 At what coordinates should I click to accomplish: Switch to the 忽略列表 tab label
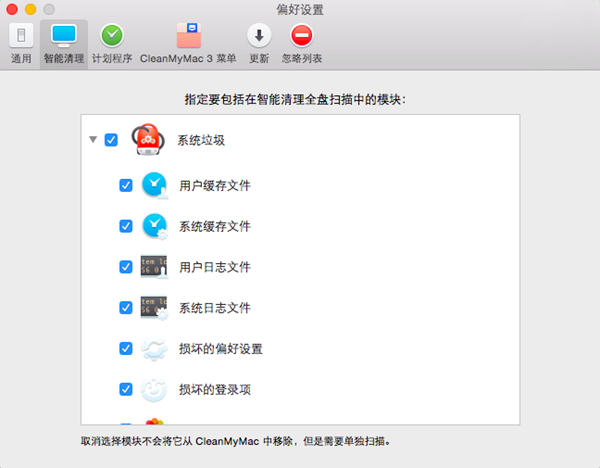tap(302, 59)
